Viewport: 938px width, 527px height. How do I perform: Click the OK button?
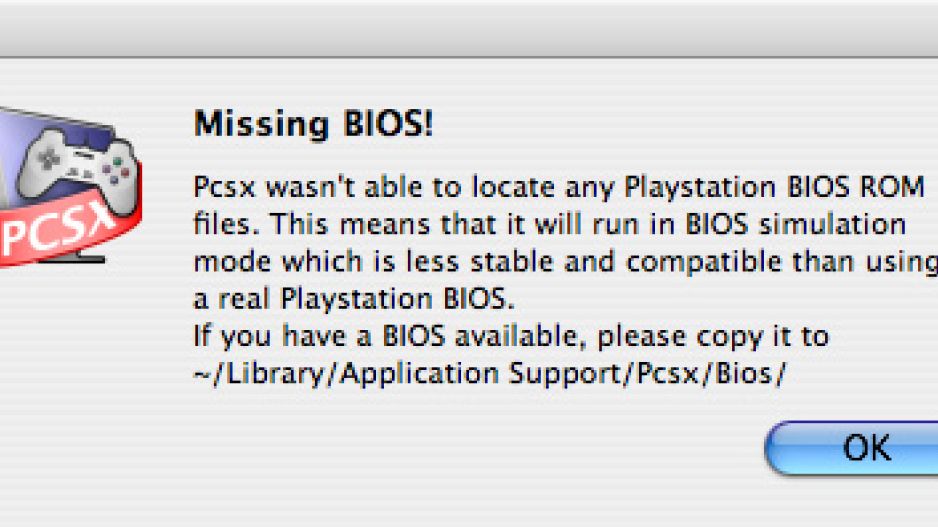click(x=866, y=448)
